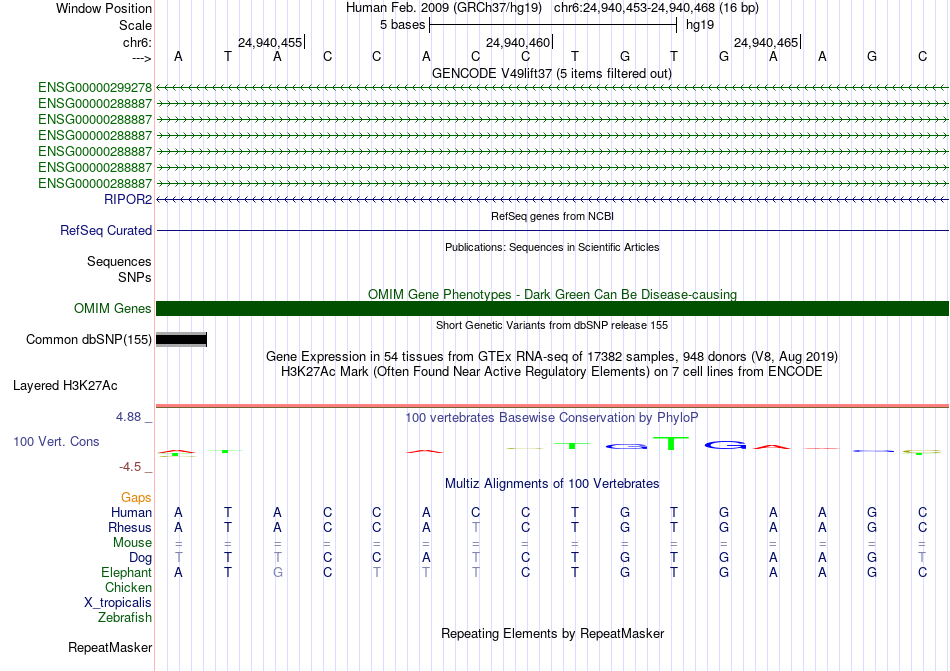
Task: Click the 24,940,465 position marker
Action: click(x=766, y=43)
